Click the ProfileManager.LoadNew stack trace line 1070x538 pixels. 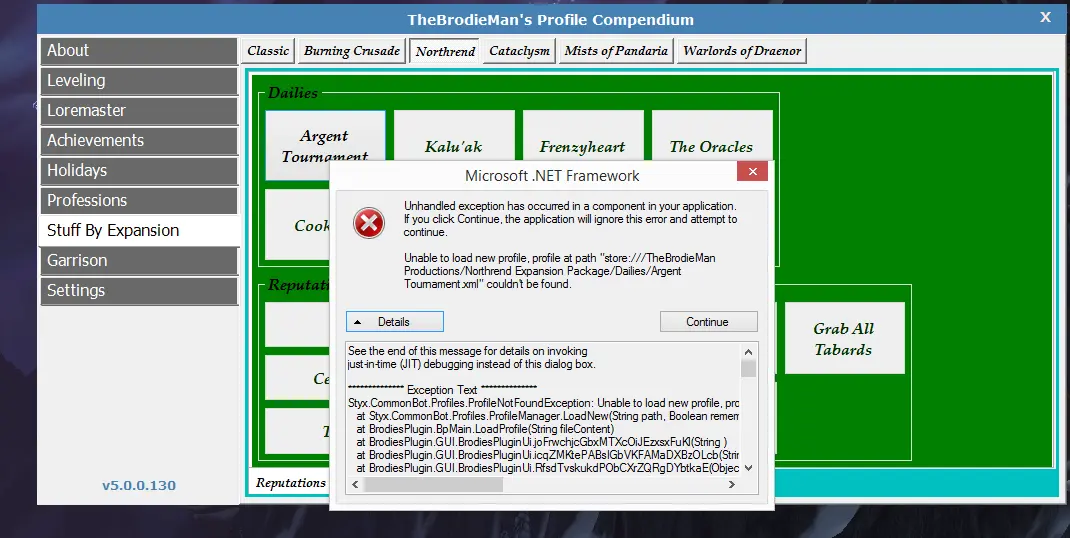pos(547,416)
